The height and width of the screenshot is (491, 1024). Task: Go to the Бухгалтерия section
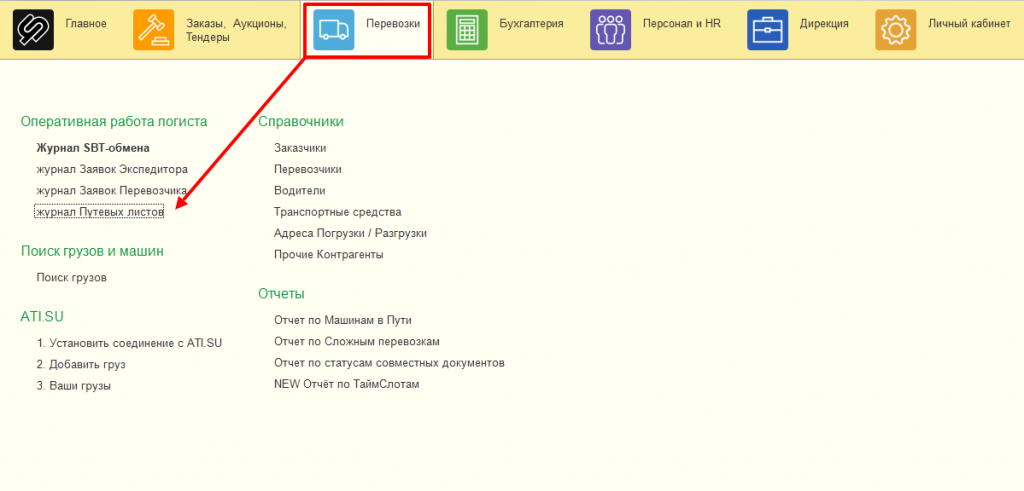click(531, 24)
